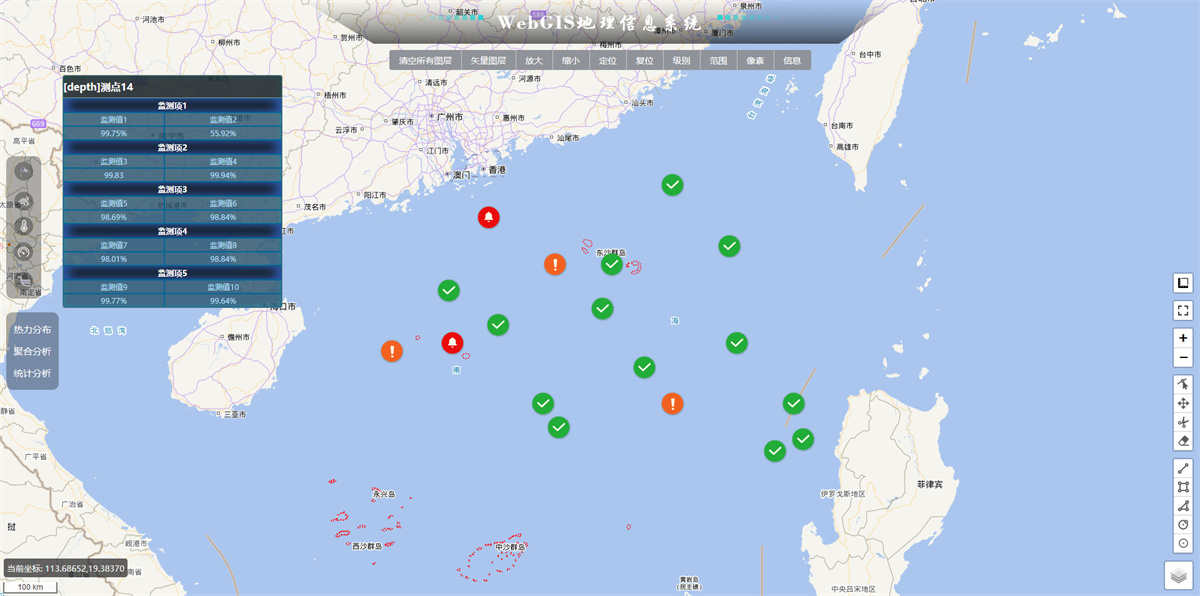Click the 99.64% value cell
Screen dimensions: 1200x596
[x=223, y=301]
